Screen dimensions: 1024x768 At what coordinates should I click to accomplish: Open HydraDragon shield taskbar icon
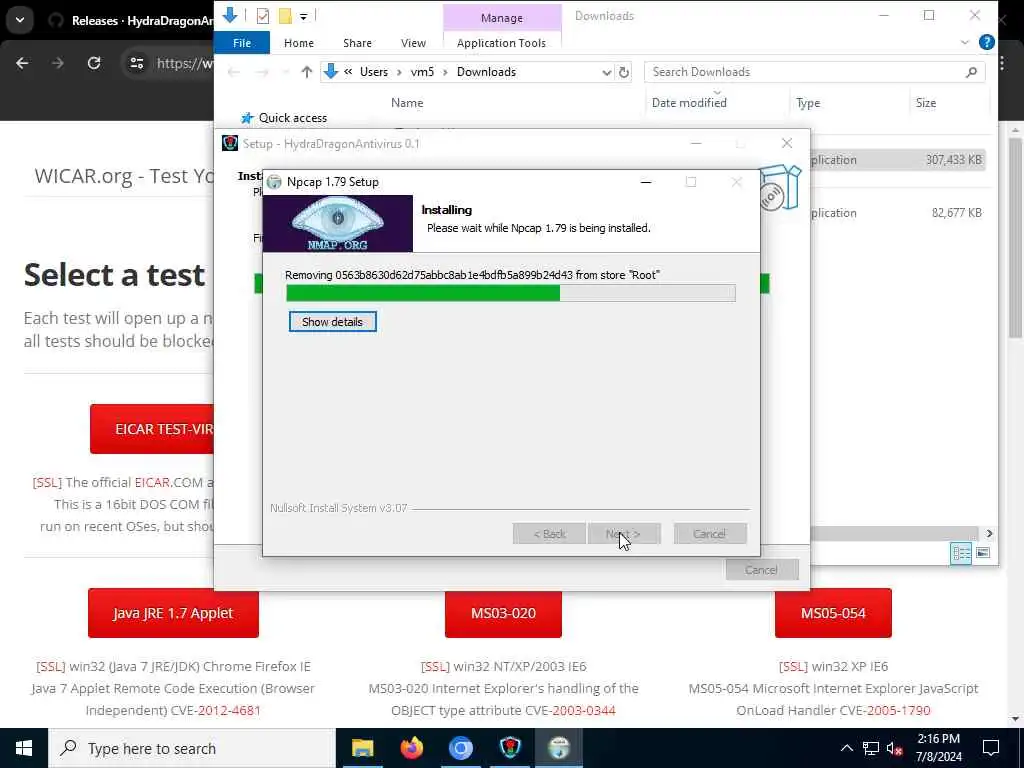tap(510, 748)
